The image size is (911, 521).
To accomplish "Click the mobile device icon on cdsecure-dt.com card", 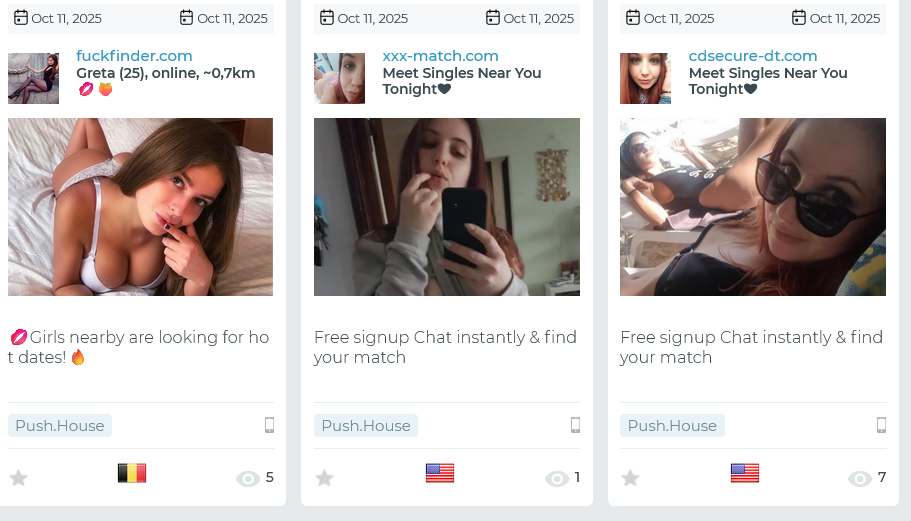I will [881, 425].
